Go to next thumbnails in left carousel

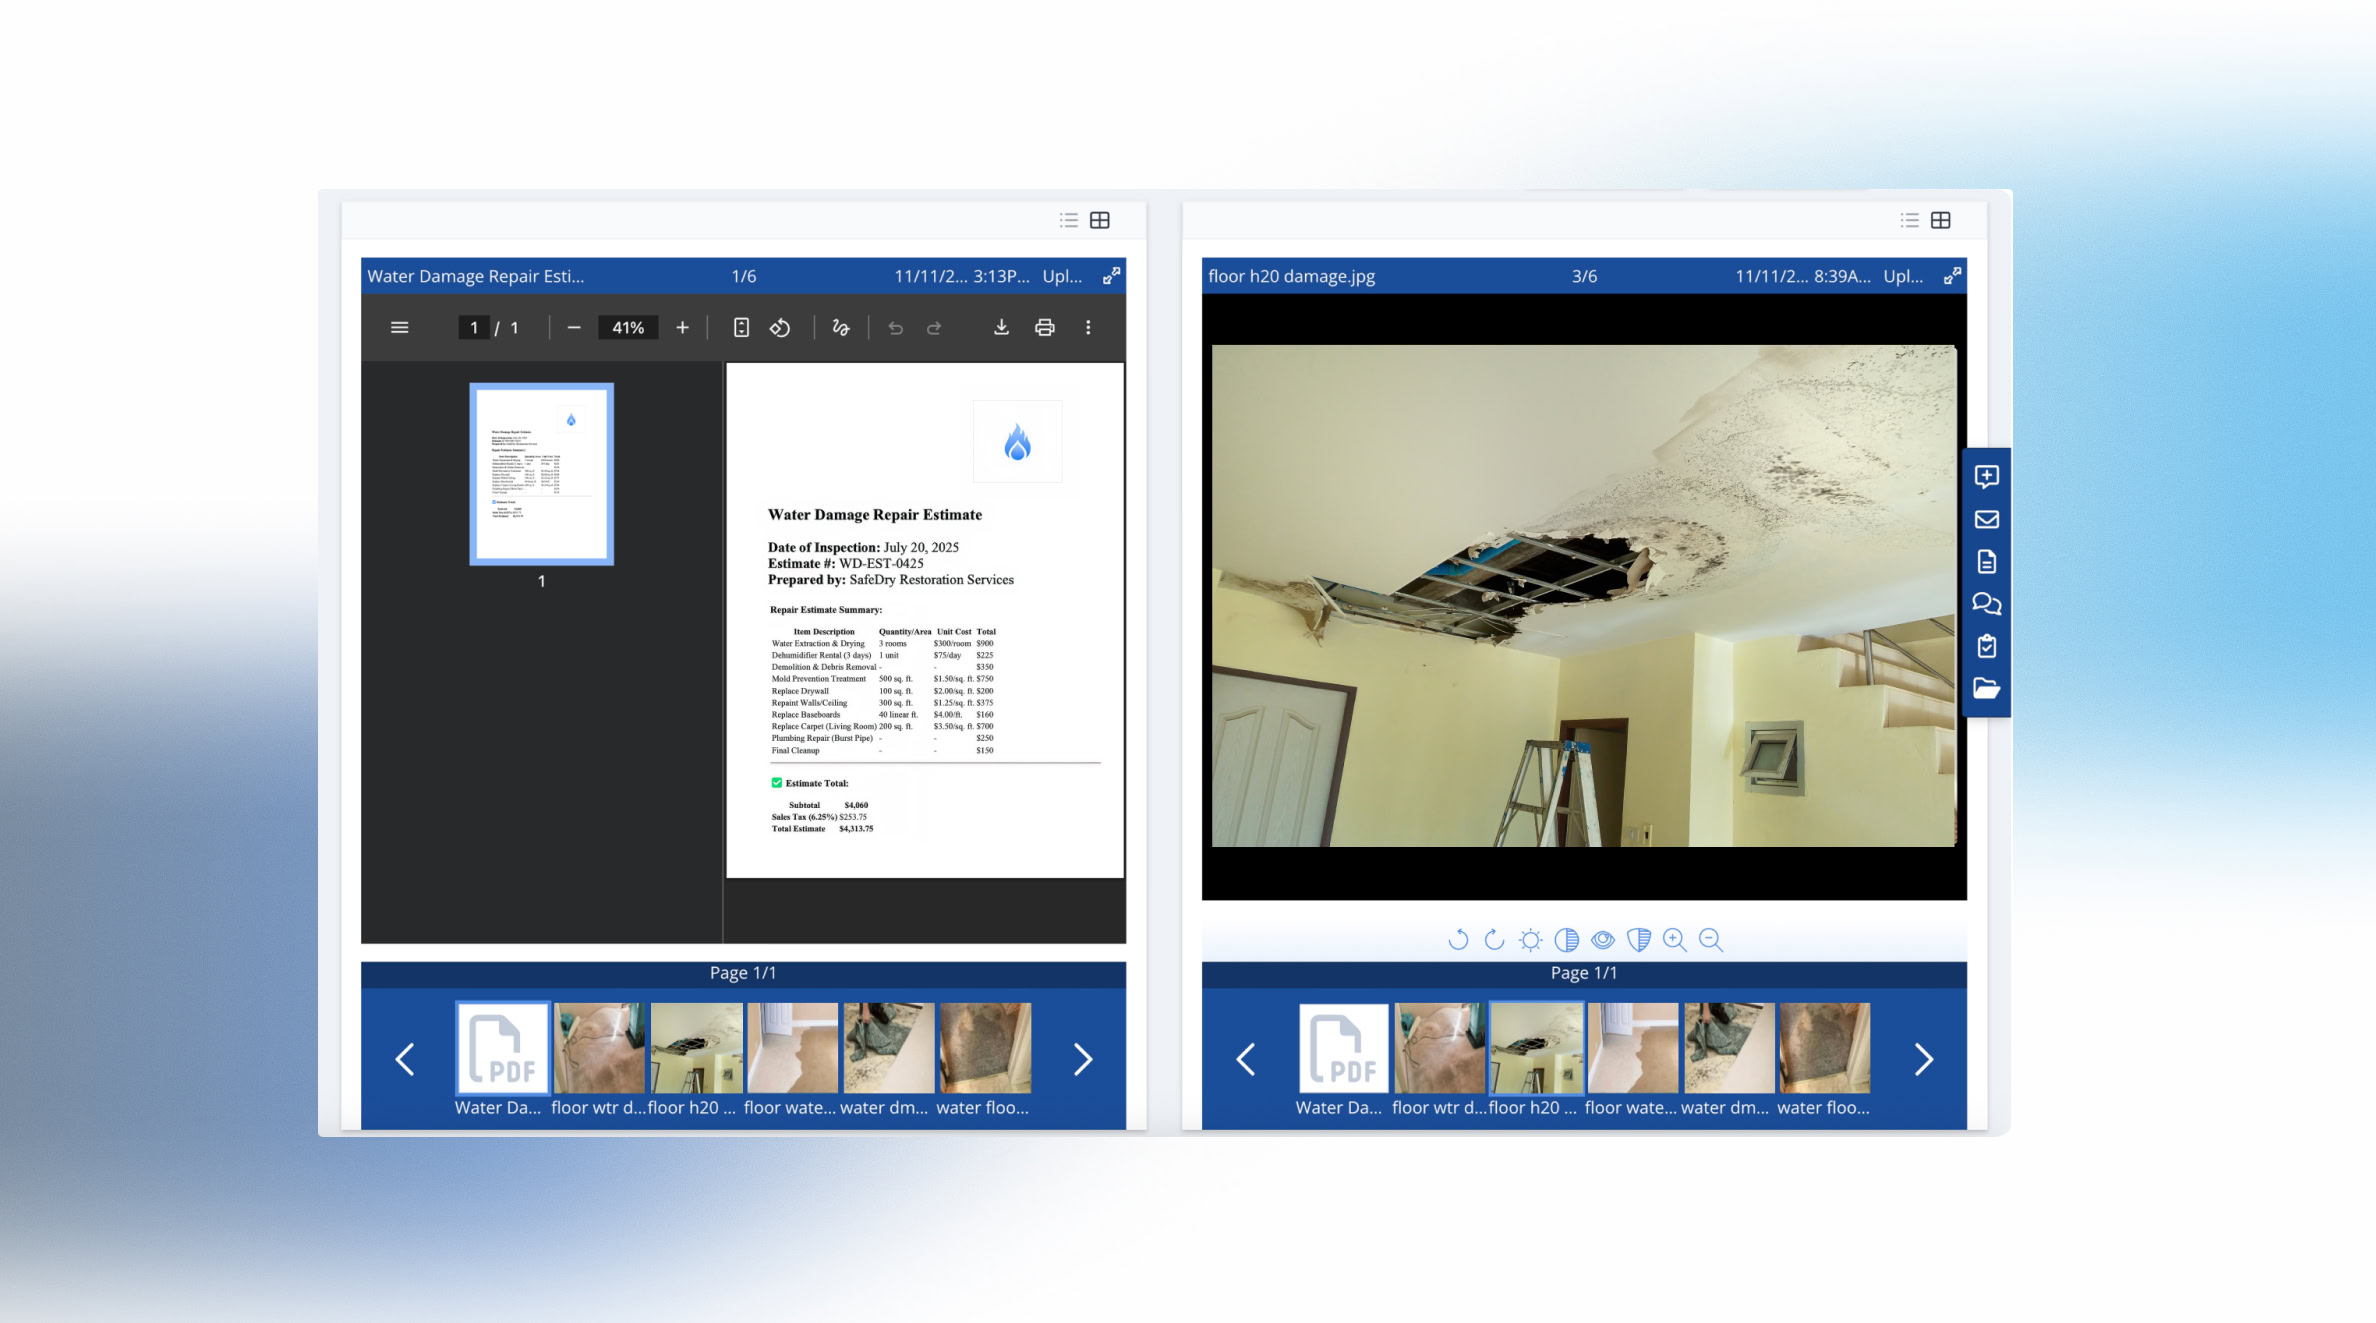point(1082,1059)
